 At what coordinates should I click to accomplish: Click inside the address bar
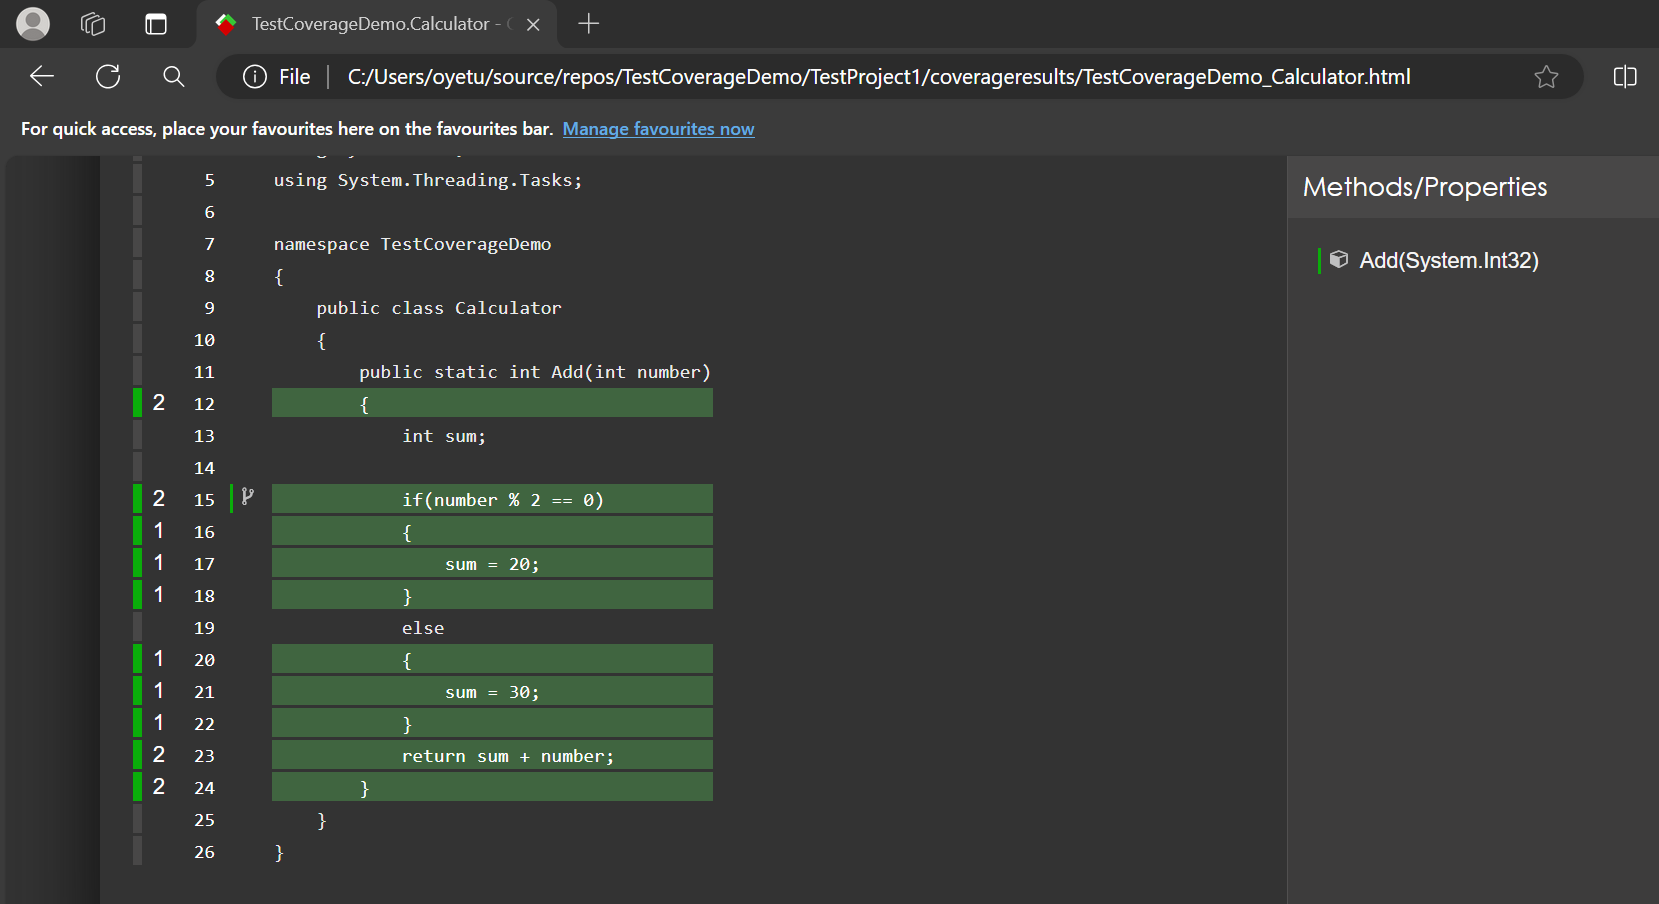pos(880,76)
